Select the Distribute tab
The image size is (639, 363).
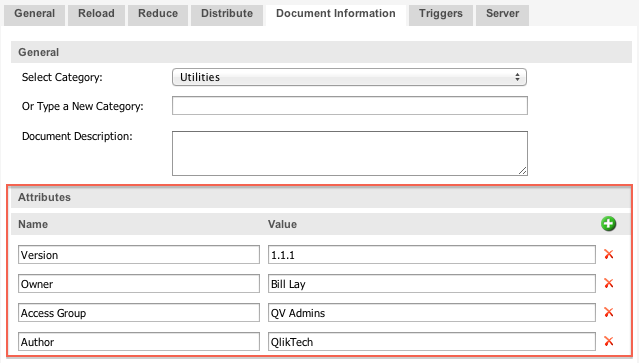pos(227,15)
